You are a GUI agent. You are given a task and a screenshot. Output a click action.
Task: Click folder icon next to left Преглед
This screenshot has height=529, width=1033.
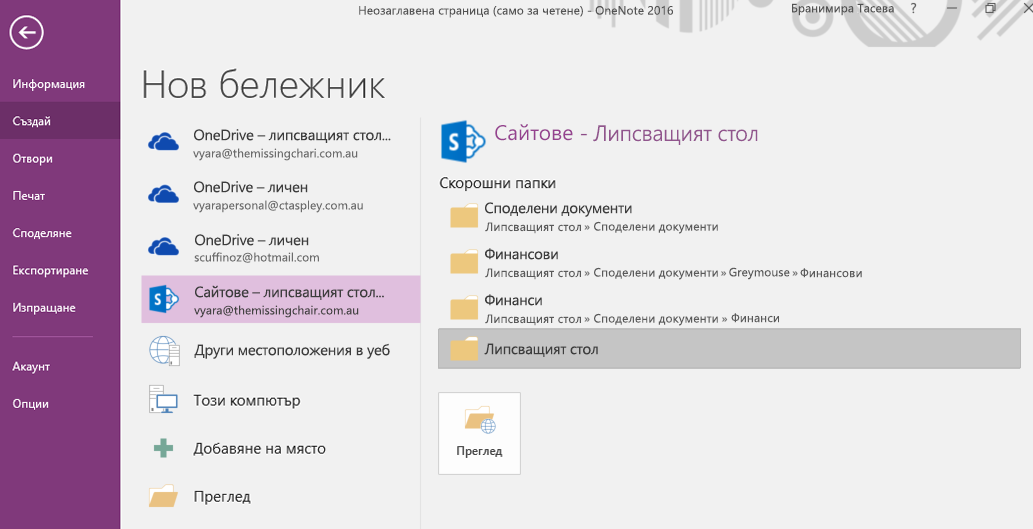pos(163,496)
